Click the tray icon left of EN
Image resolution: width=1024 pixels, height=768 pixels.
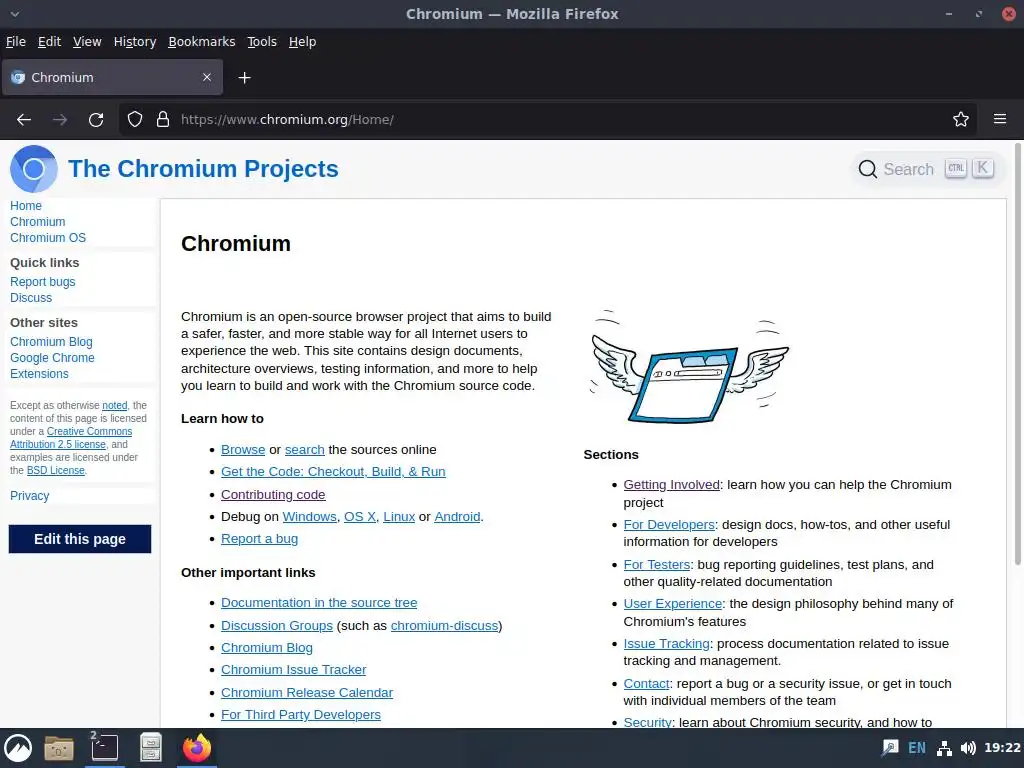(889, 748)
